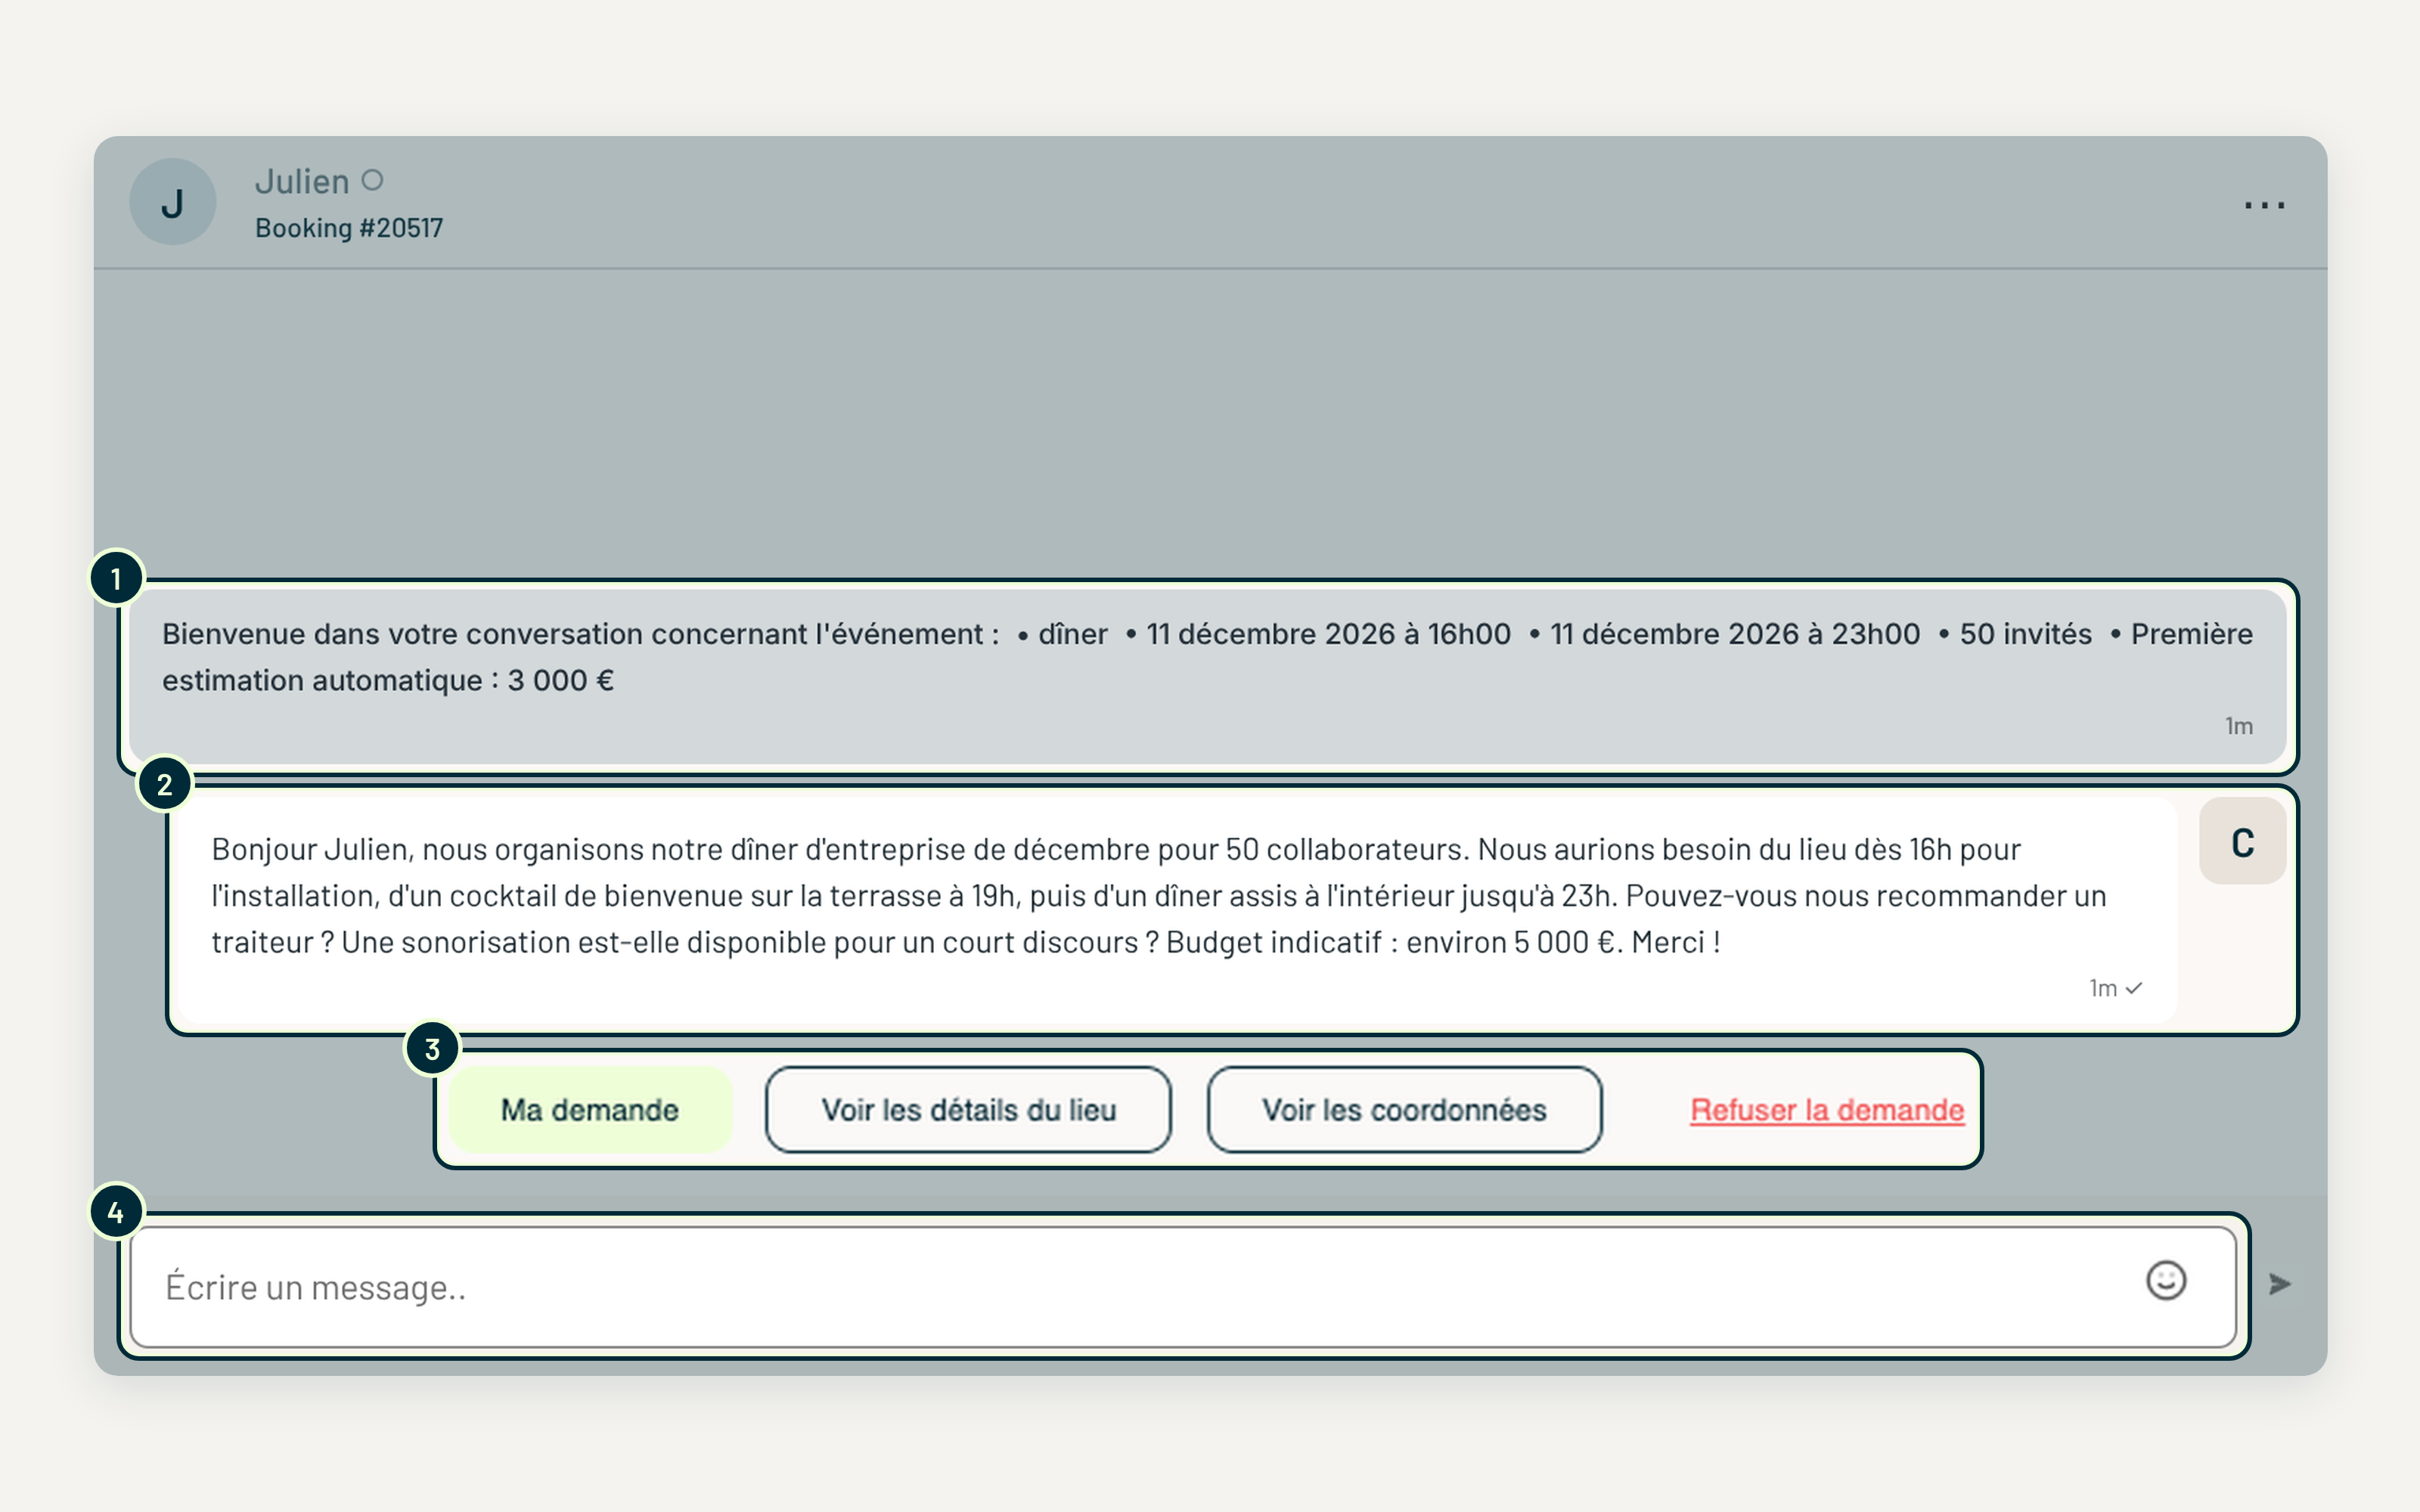This screenshot has height=1512, width=2420.
Task: Click the read checkmark on the sent message
Action: tap(2134, 988)
